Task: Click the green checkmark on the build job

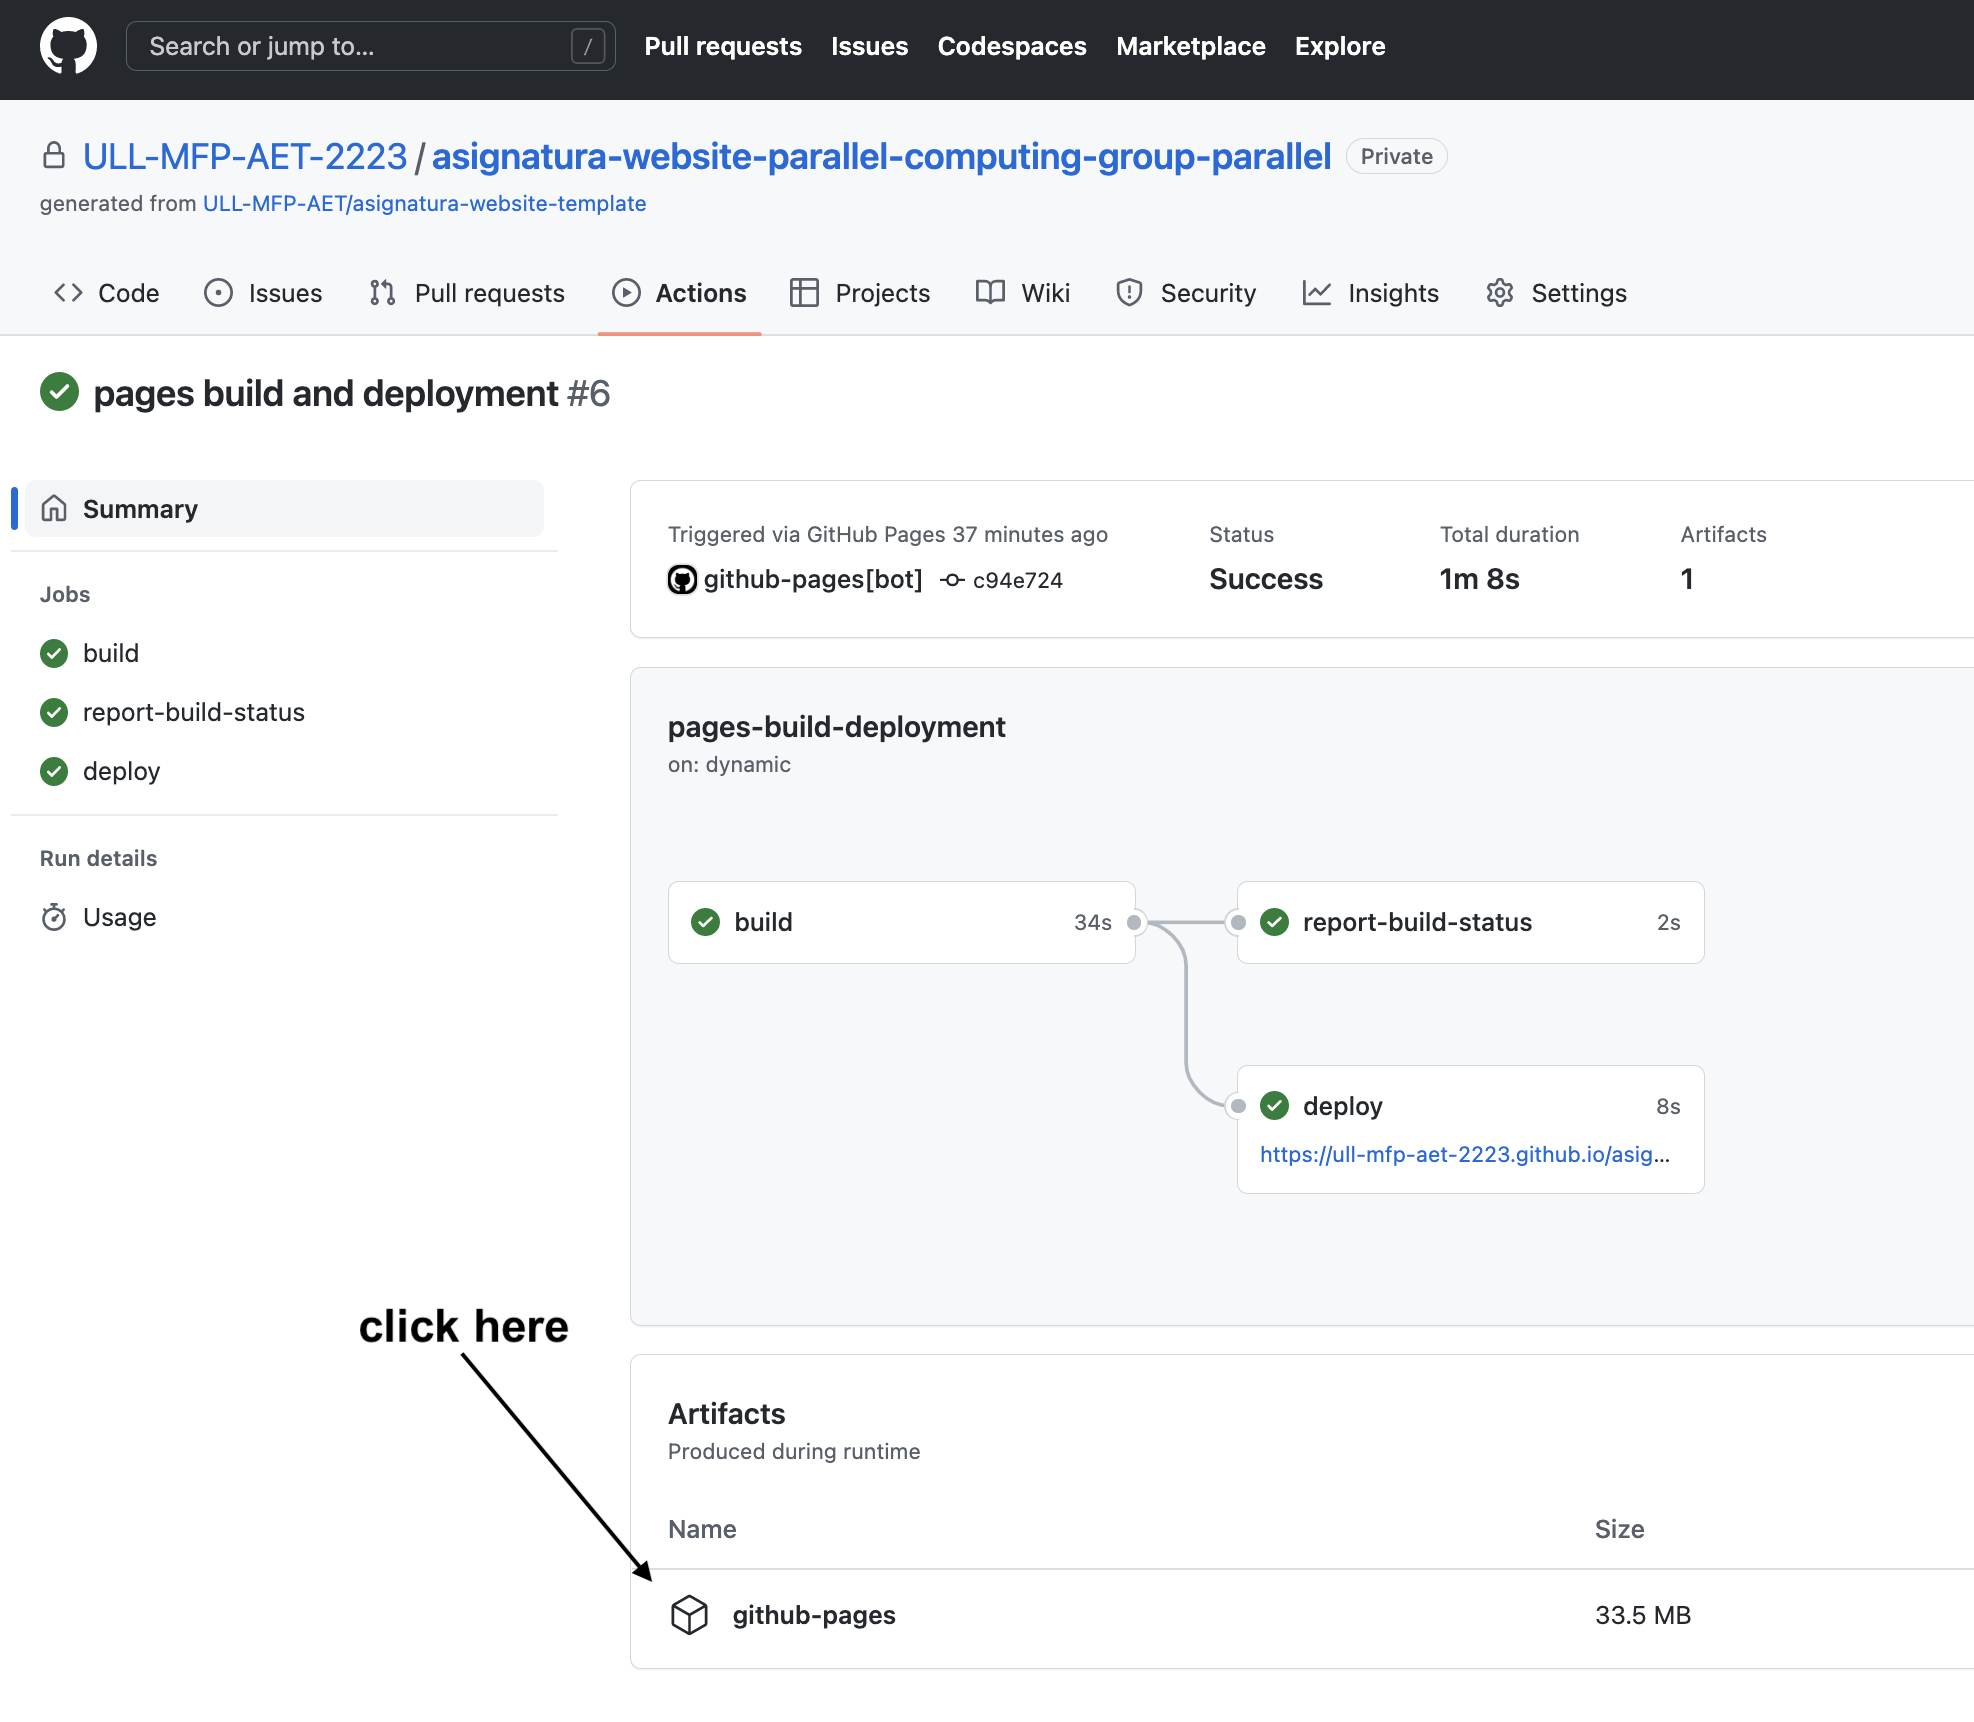Action: tap(53, 653)
